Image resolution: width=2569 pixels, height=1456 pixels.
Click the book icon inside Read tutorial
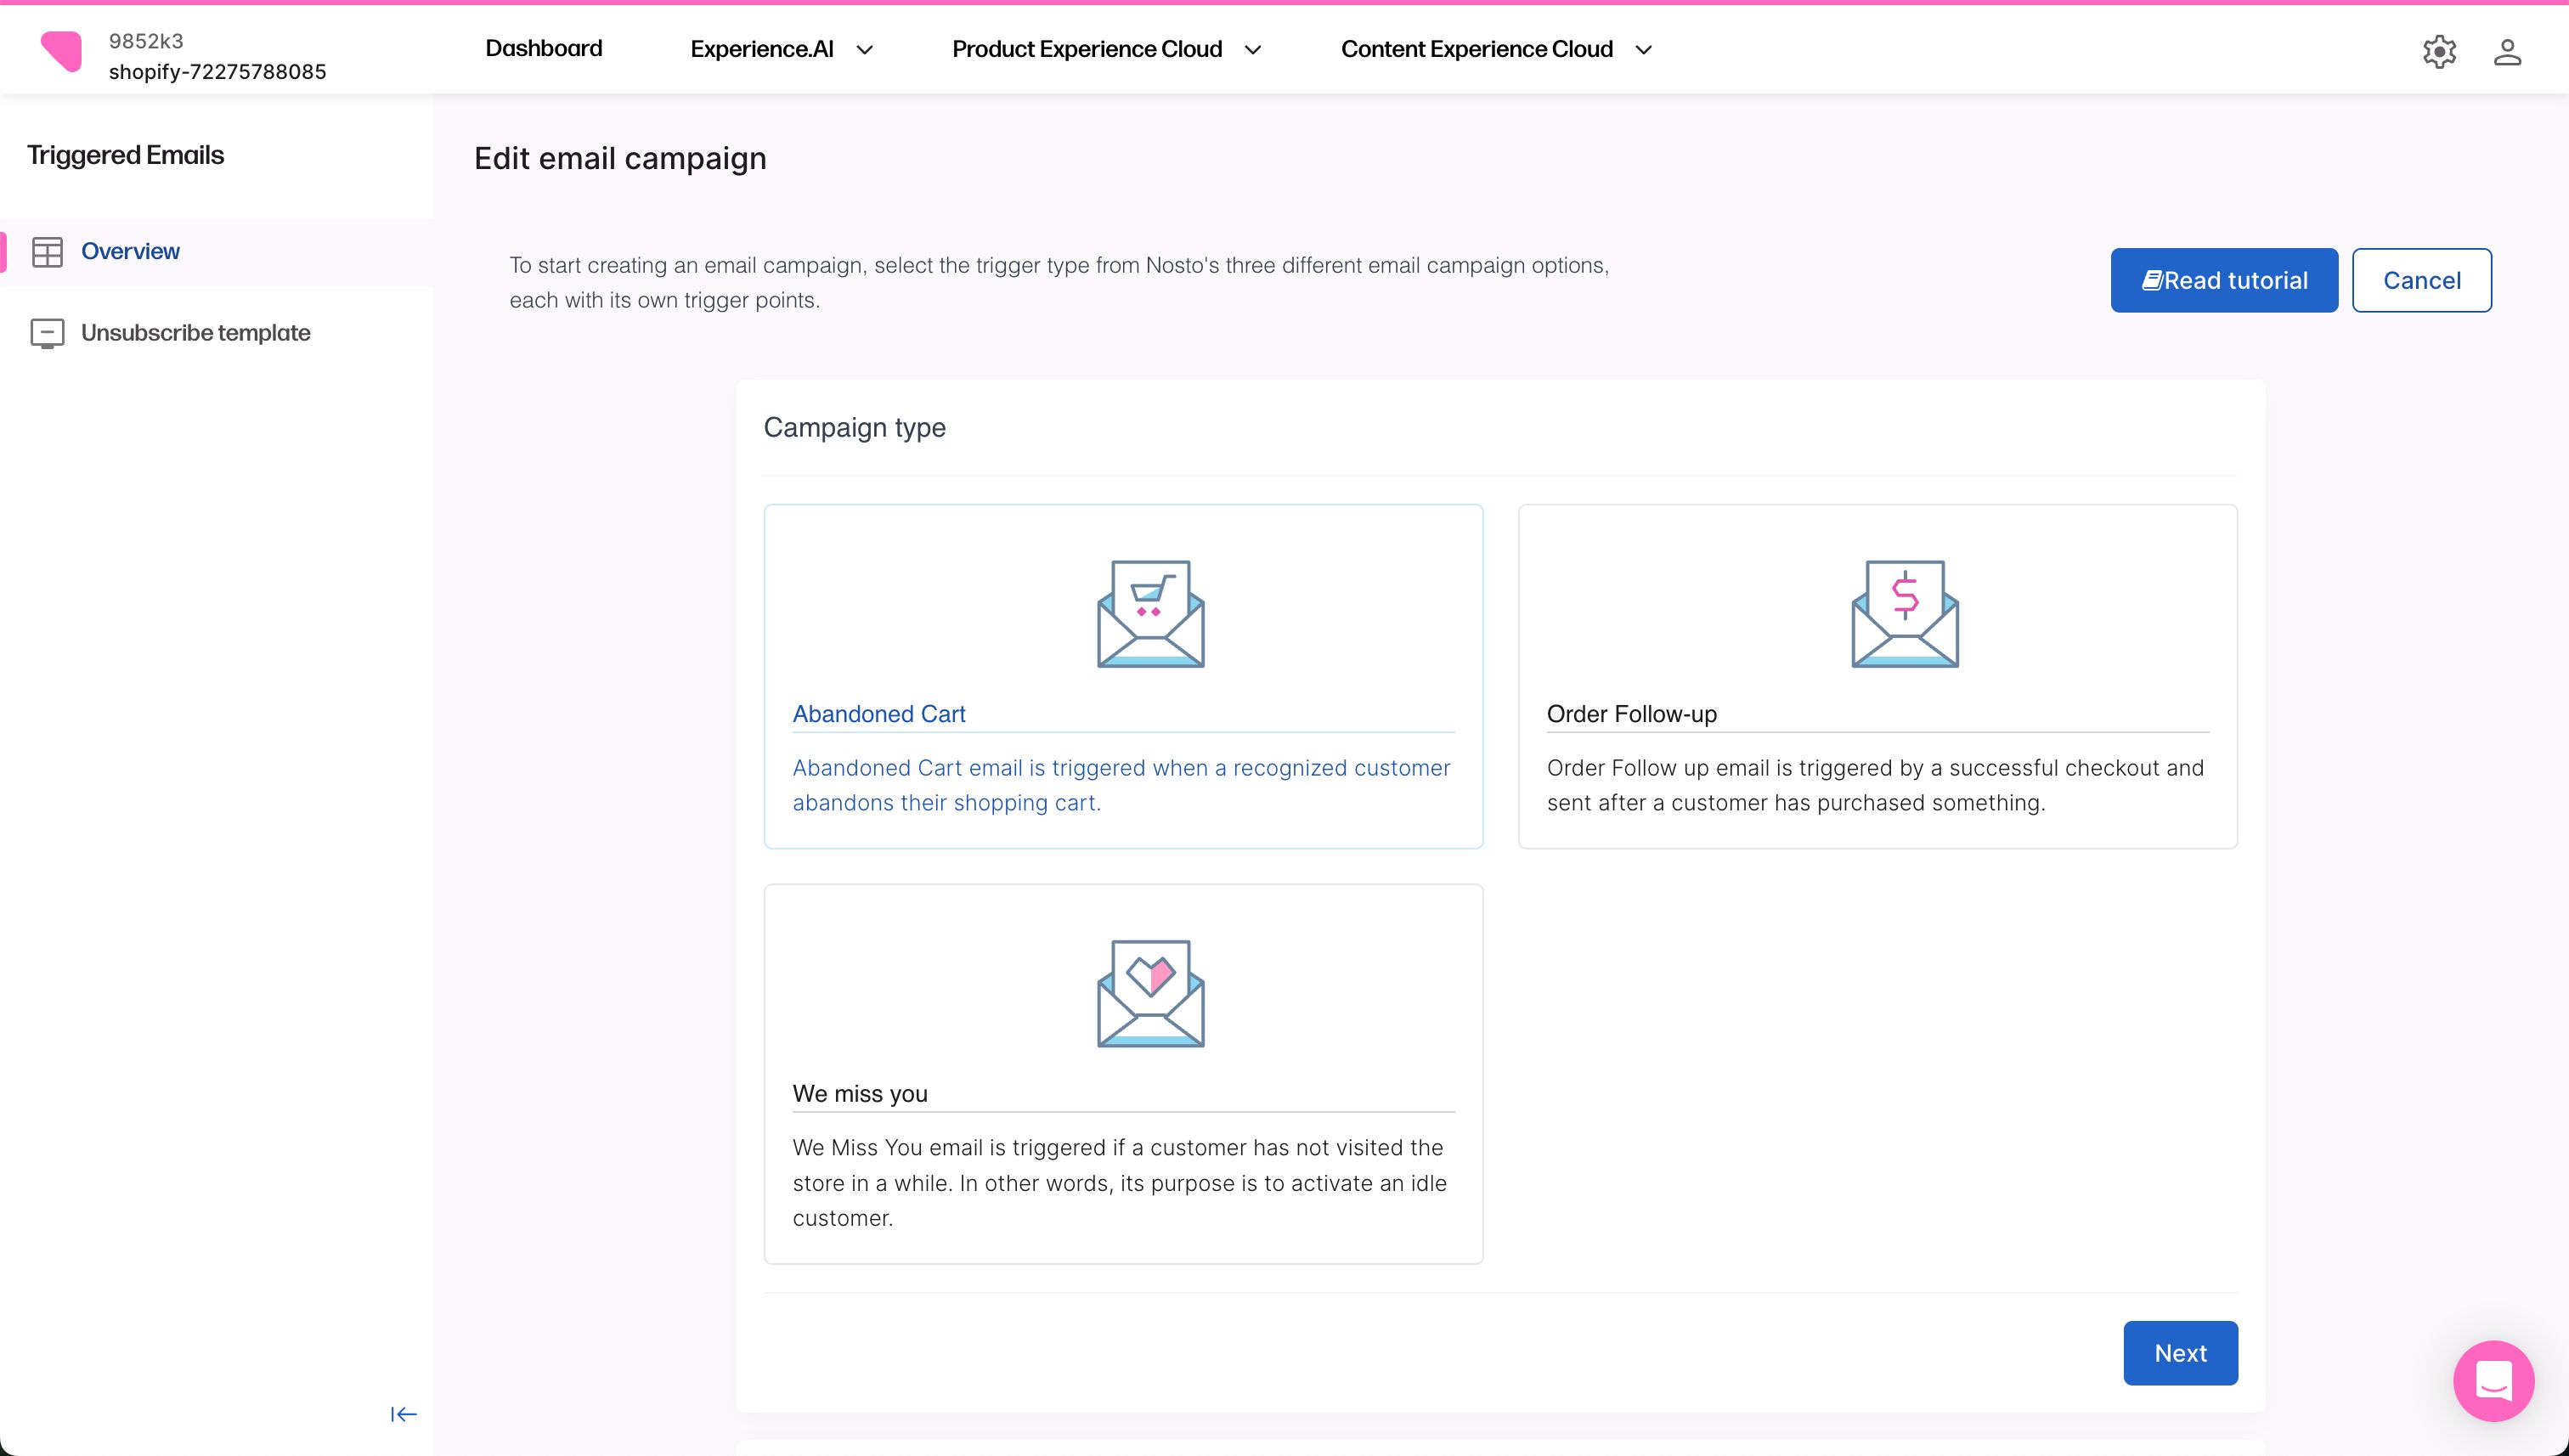2155,280
